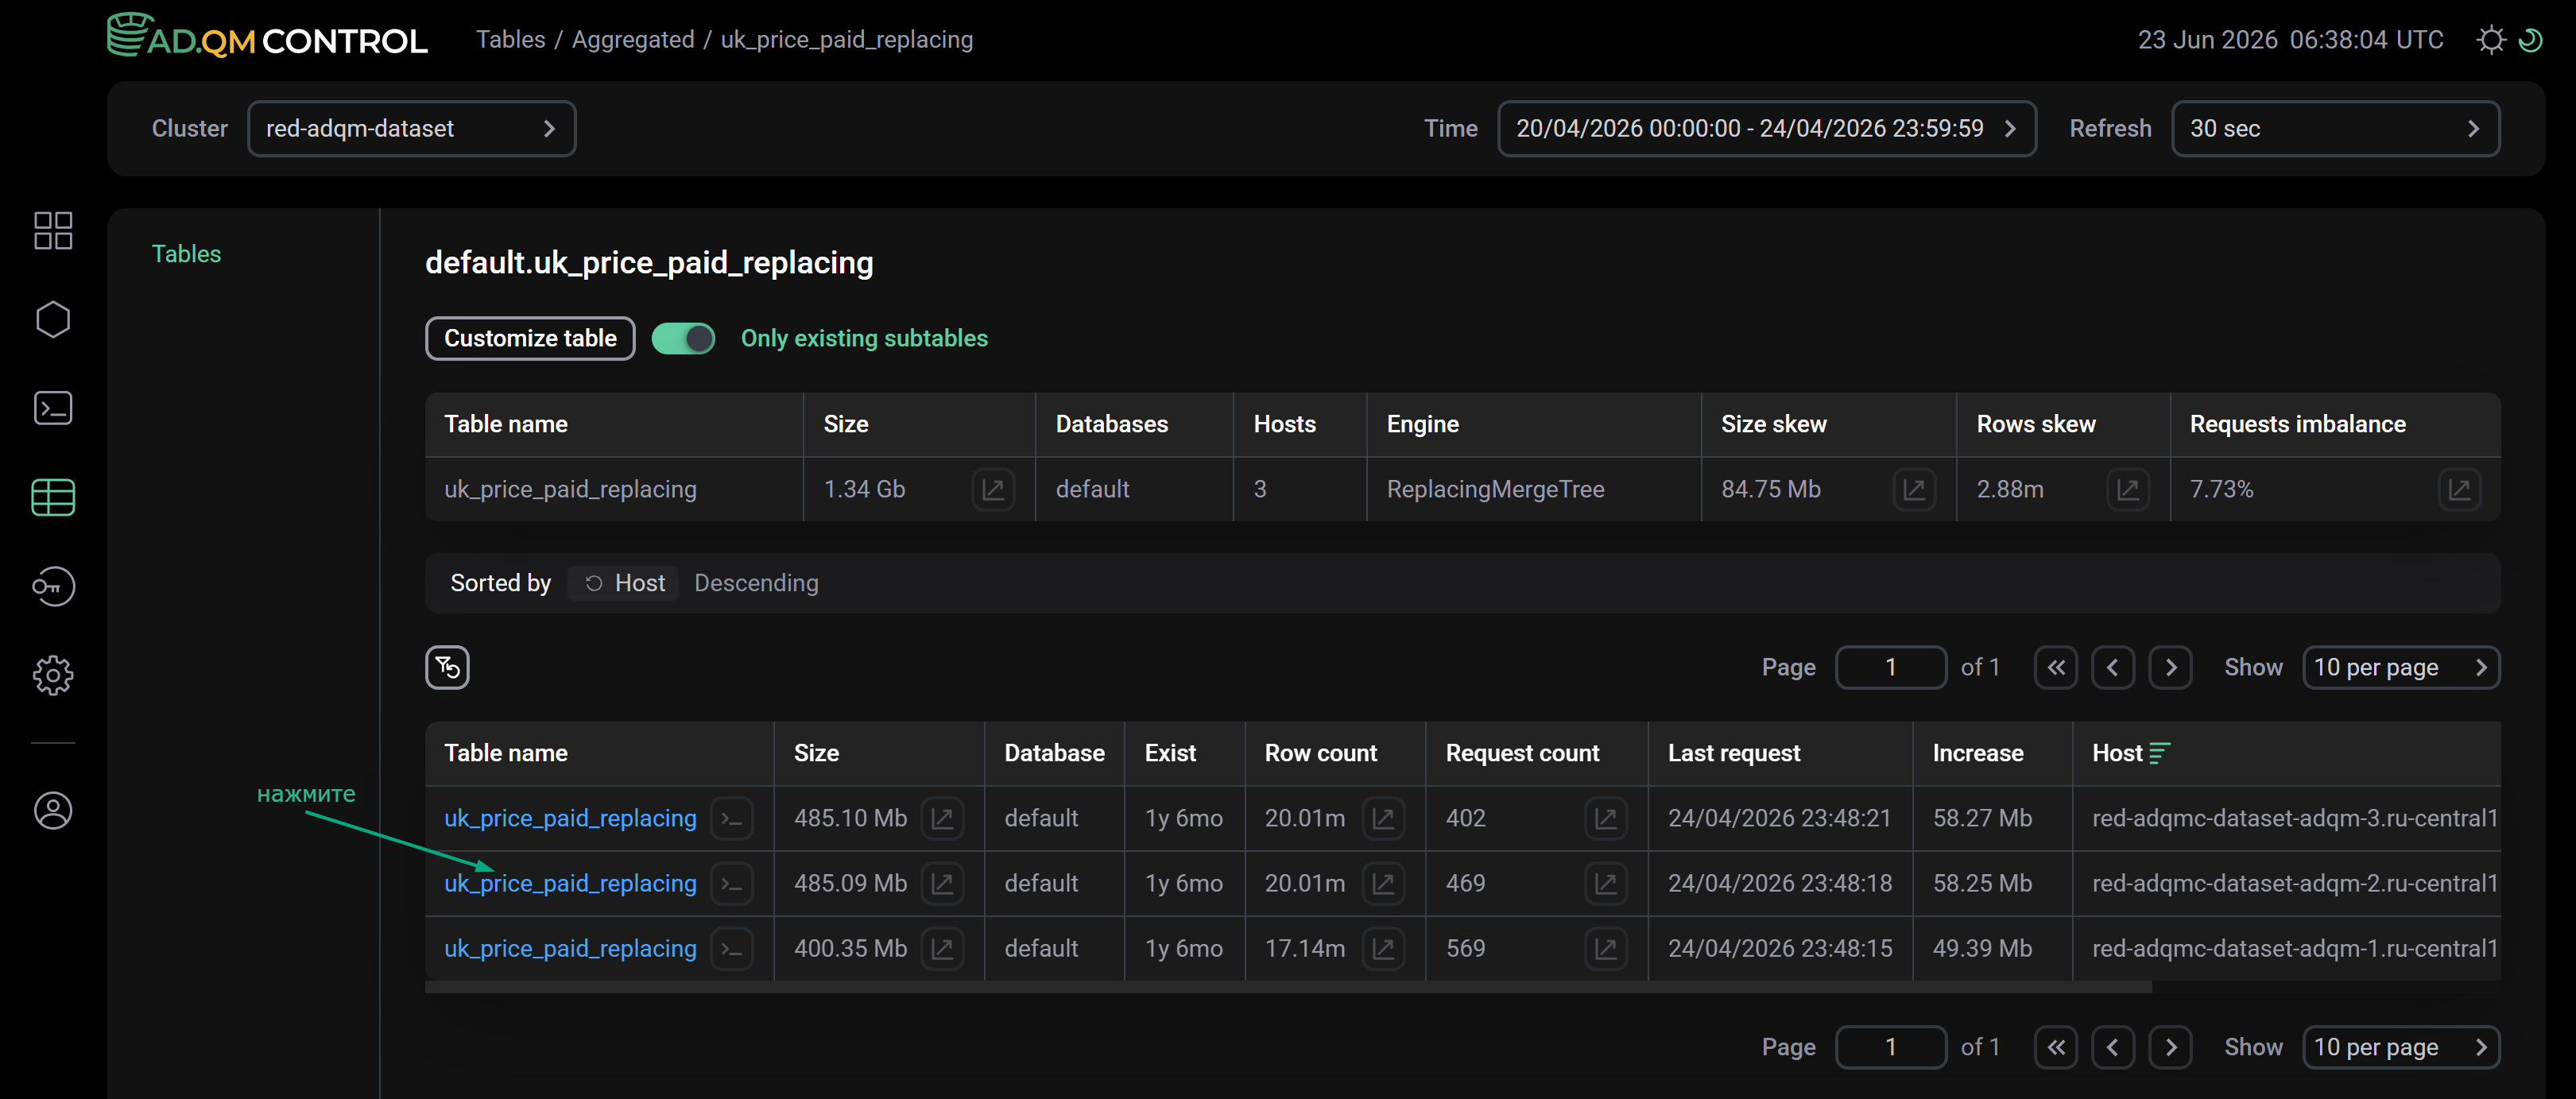Open chart for 400.35 Mb size
The height and width of the screenshot is (1099, 2576).
coord(942,948)
